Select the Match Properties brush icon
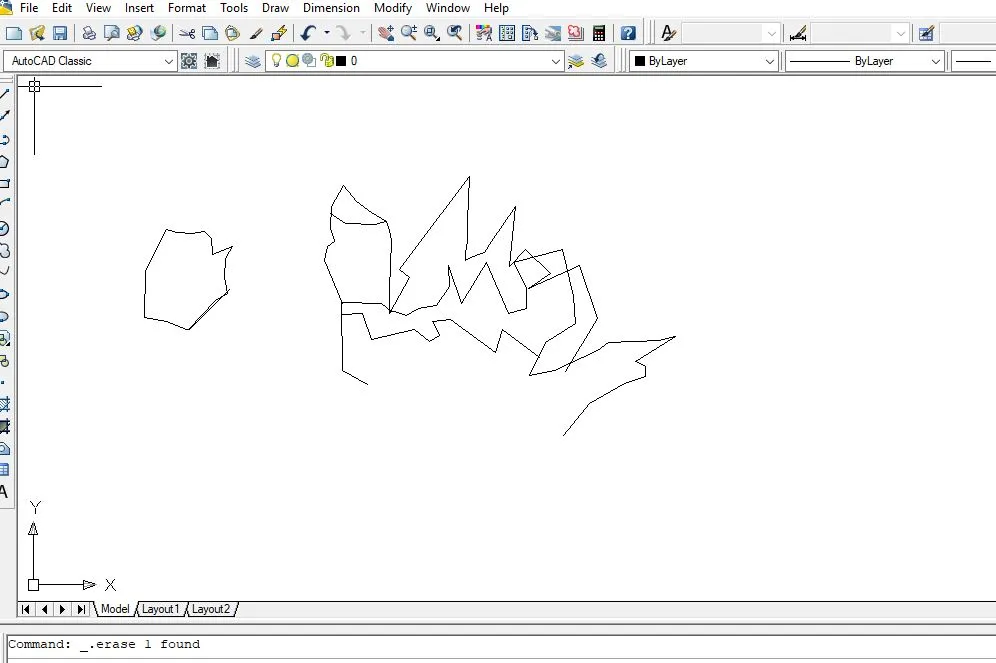 click(256, 33)
